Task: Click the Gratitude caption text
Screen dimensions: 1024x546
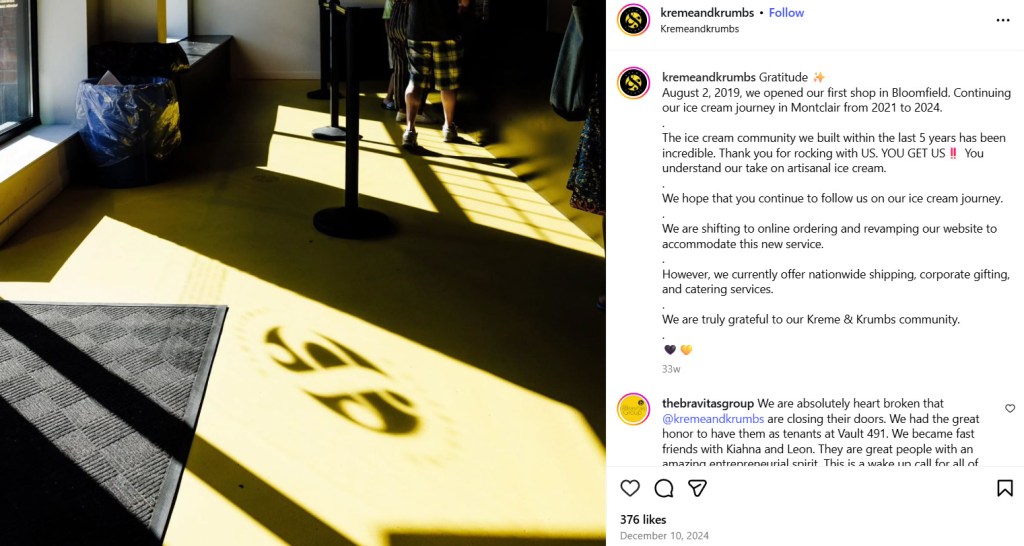Action: [x=783, y=77]
